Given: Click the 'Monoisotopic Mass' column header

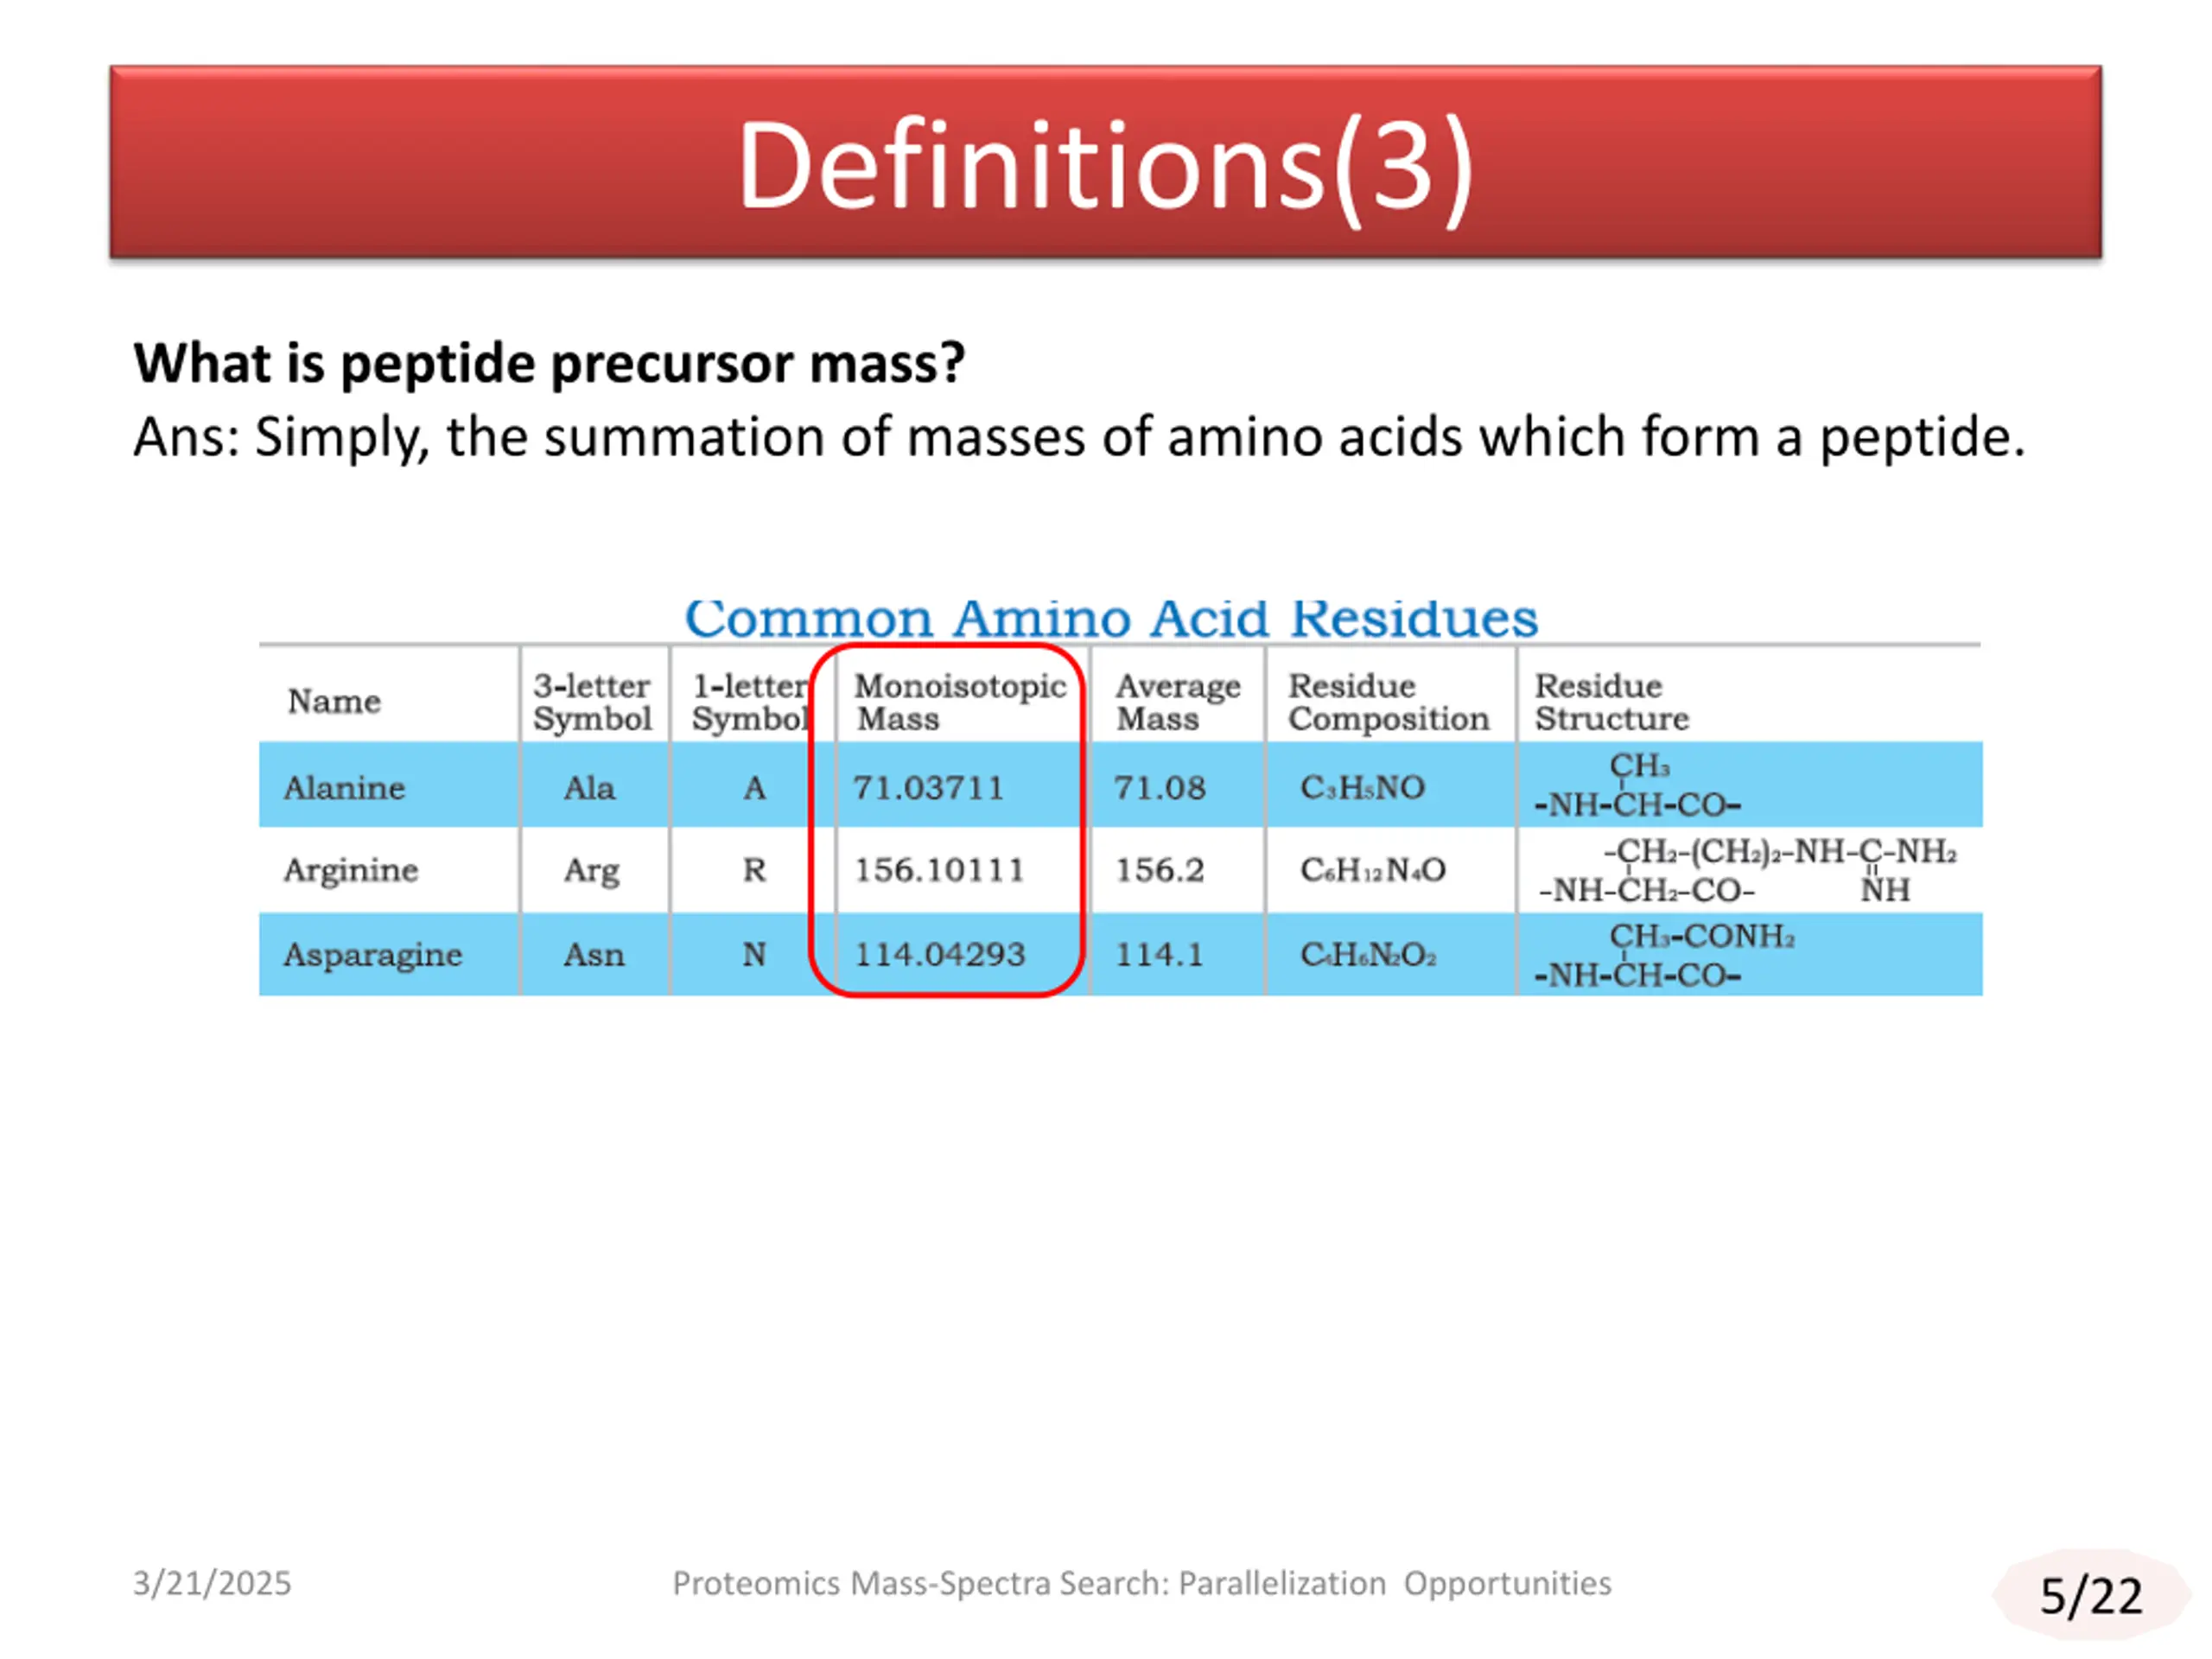Looking at the screenshot, I should click(x=960, y=702).
